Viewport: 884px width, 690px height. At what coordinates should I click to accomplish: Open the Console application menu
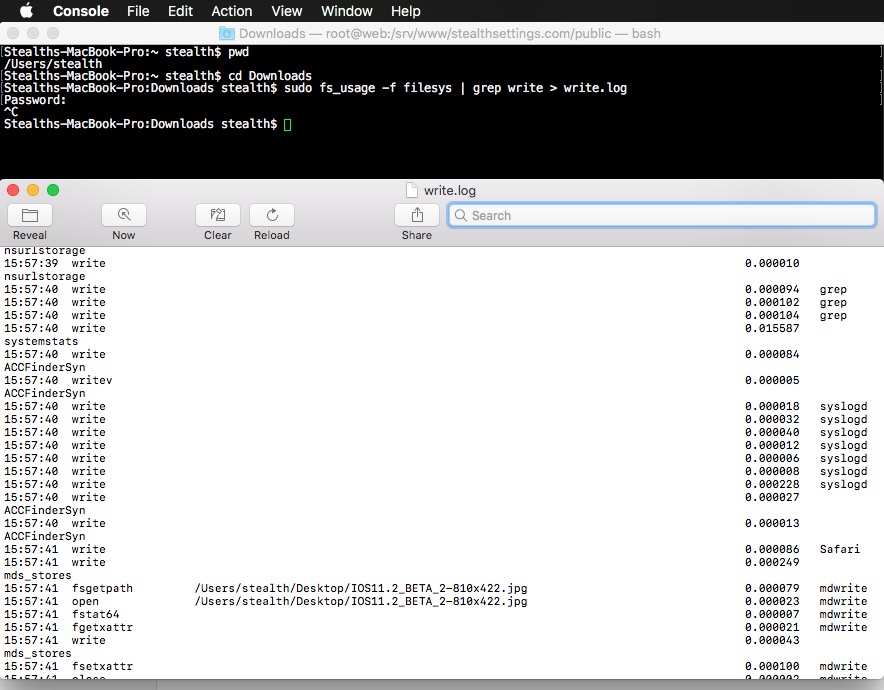[81, 11]
